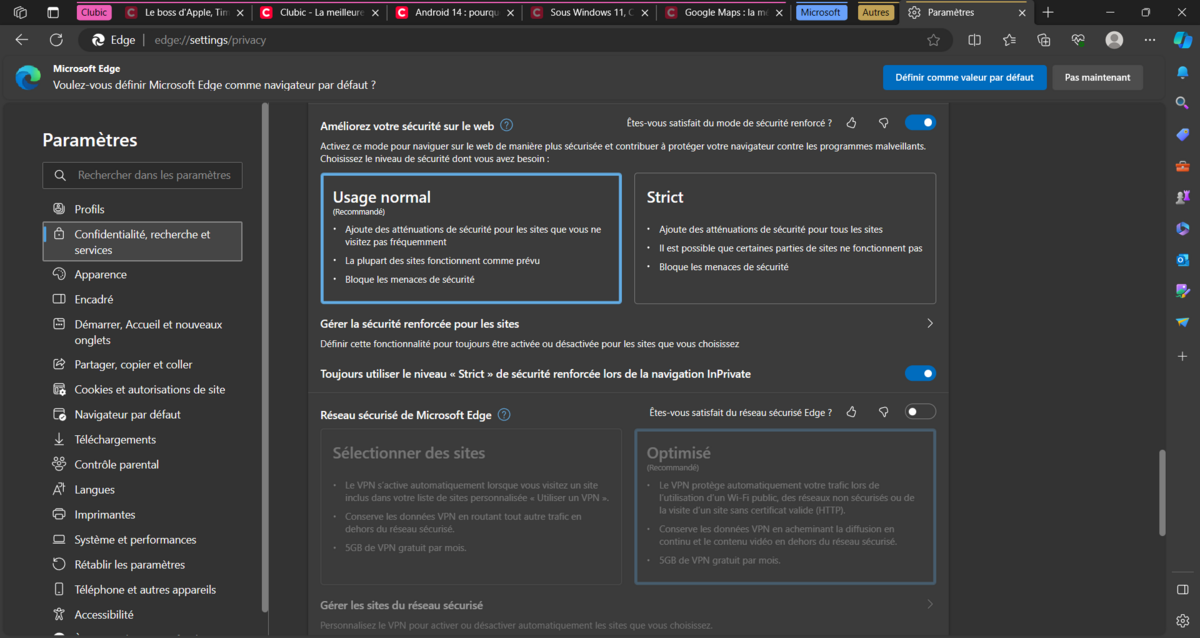Open Browser essentials heart icon

(1078, 40)
